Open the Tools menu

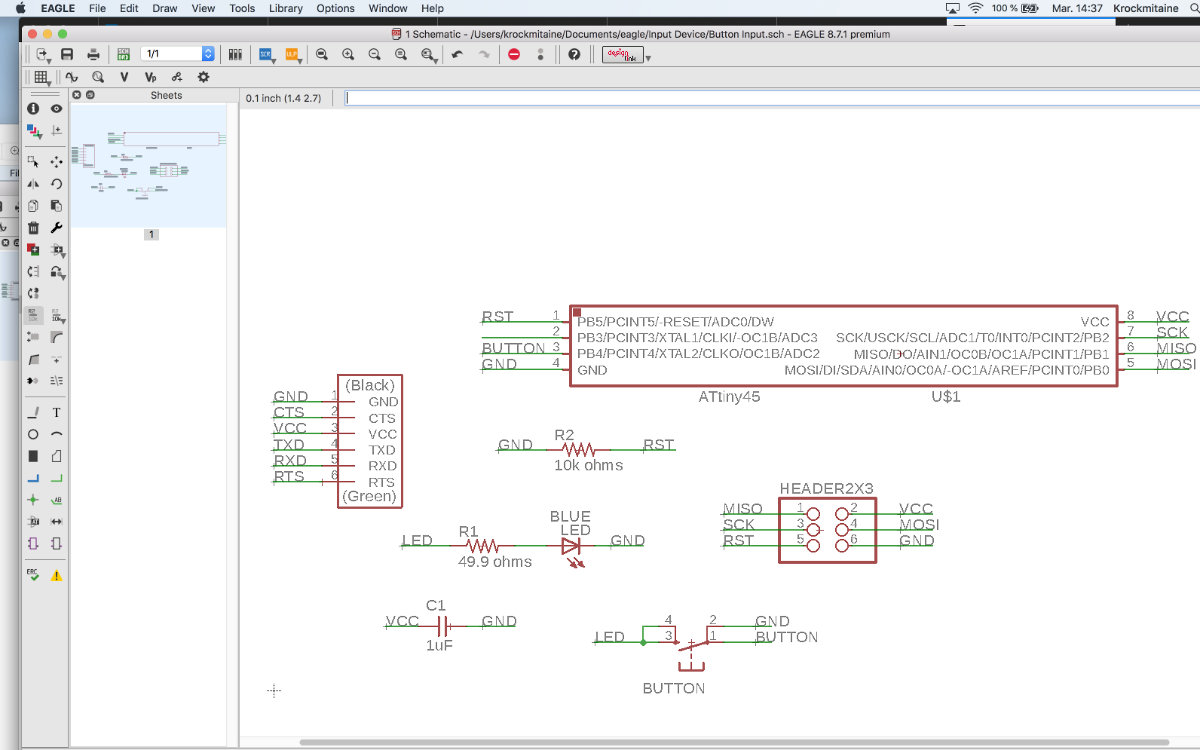click(x=242, y=8)
